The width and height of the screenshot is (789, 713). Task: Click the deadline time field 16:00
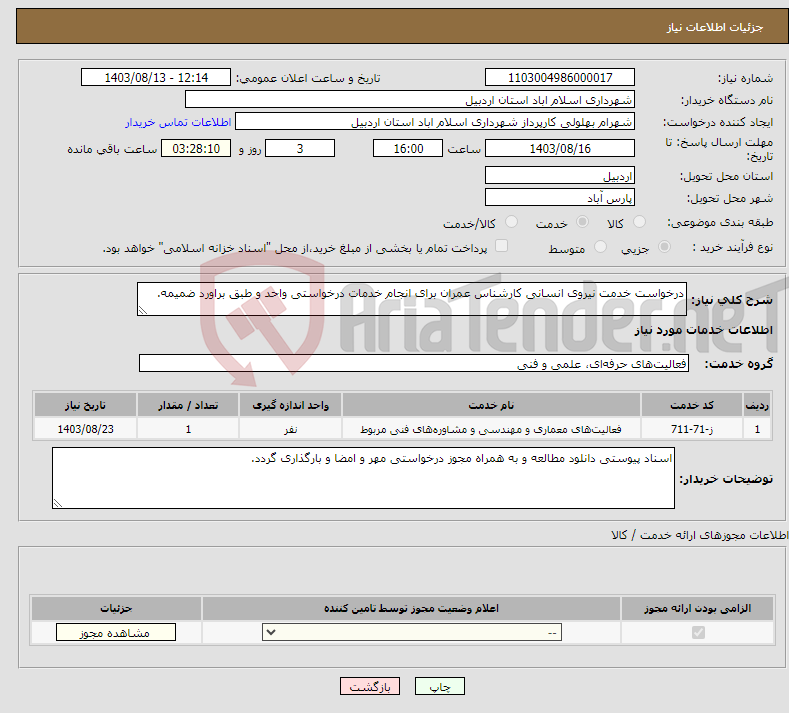click(408, 148)
